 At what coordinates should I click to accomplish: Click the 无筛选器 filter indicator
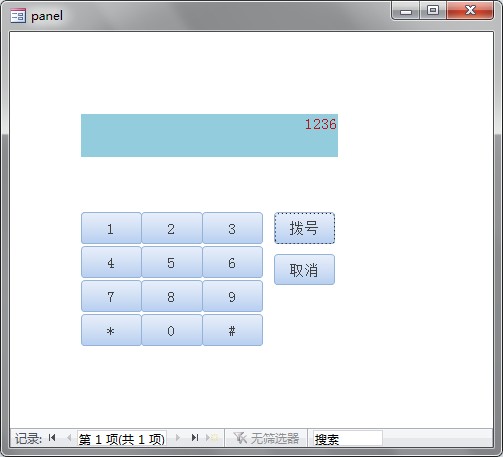266,438
